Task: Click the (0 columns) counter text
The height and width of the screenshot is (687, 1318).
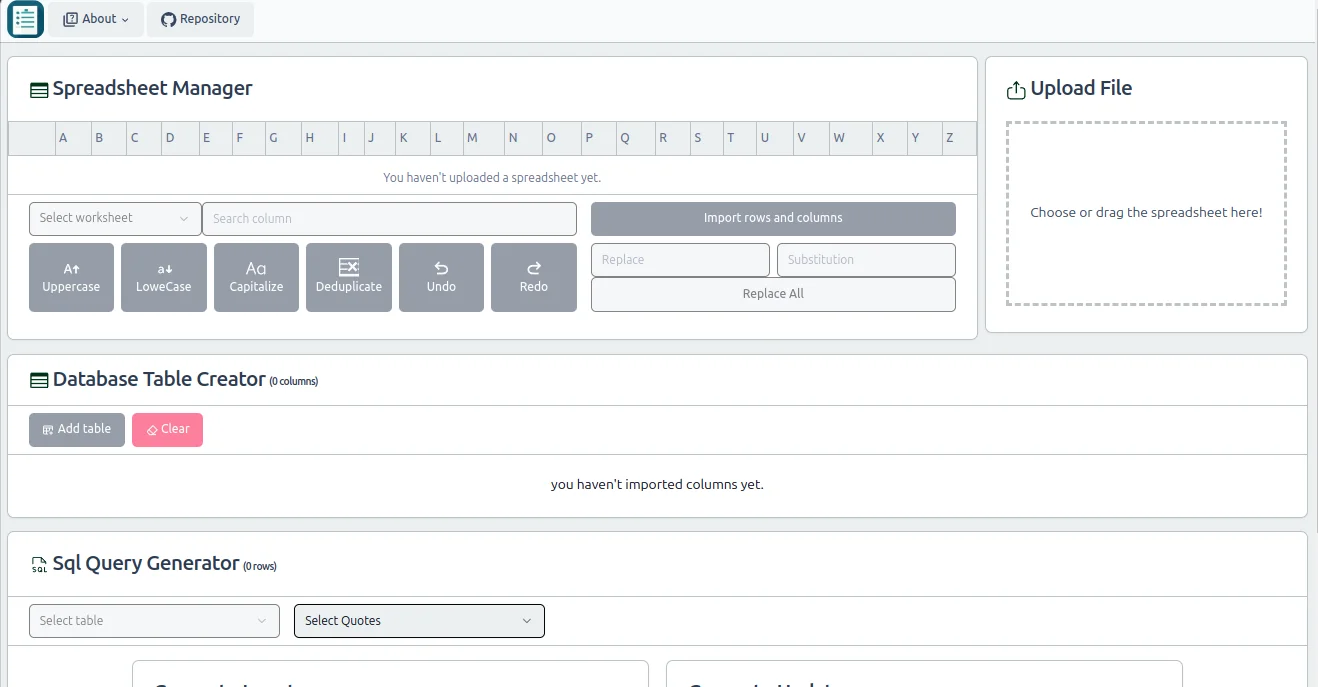Action: (294, 382)
